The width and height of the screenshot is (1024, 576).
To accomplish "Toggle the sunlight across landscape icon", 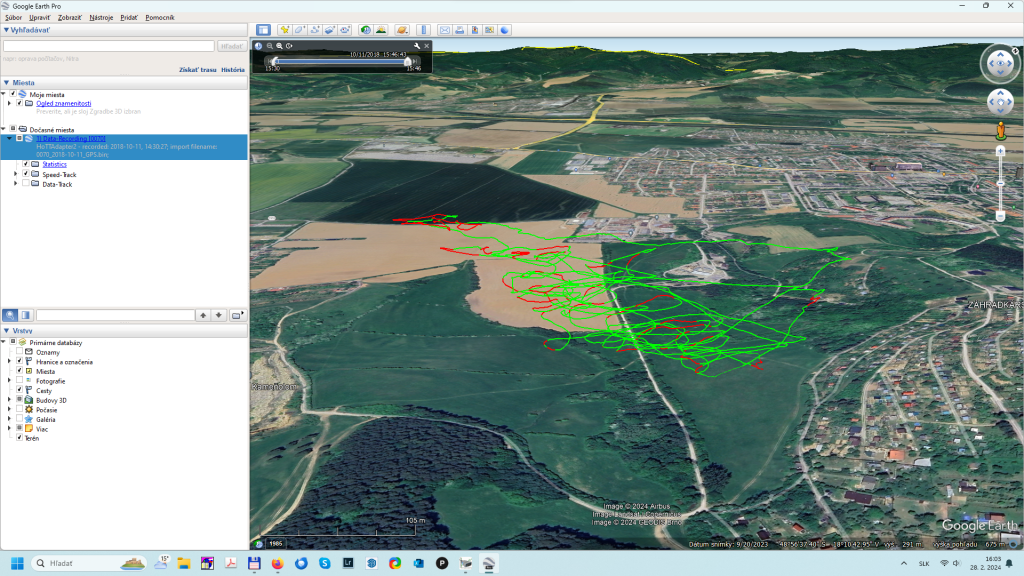I will [x=381, y=30].
